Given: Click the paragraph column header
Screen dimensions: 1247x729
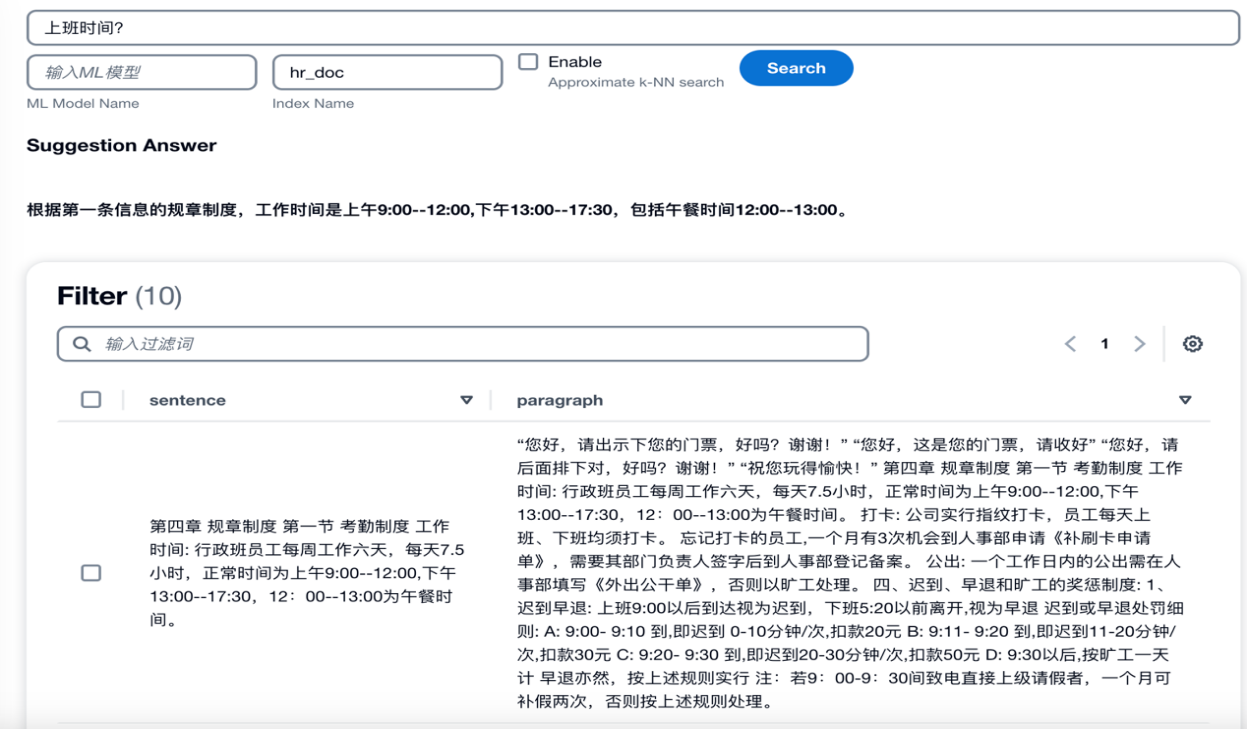Looking at the screenshot, I should (x=560, y=400).
